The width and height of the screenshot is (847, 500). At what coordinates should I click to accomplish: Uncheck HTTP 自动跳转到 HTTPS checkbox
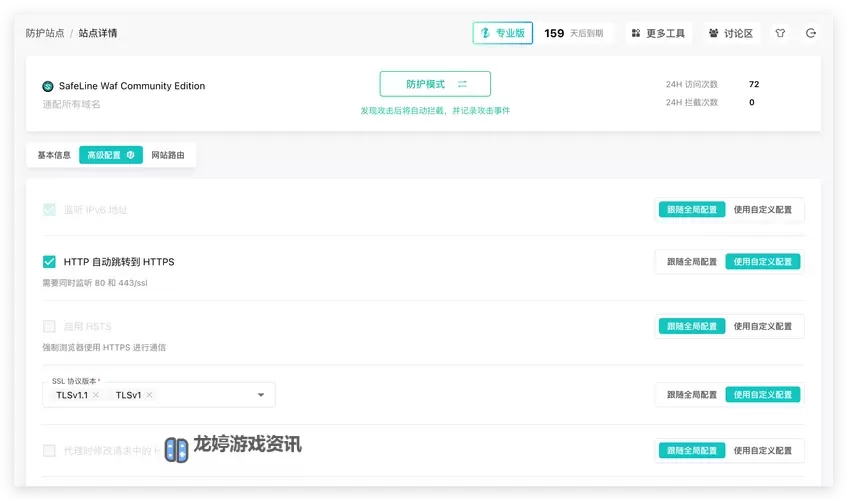click(49, 262)
